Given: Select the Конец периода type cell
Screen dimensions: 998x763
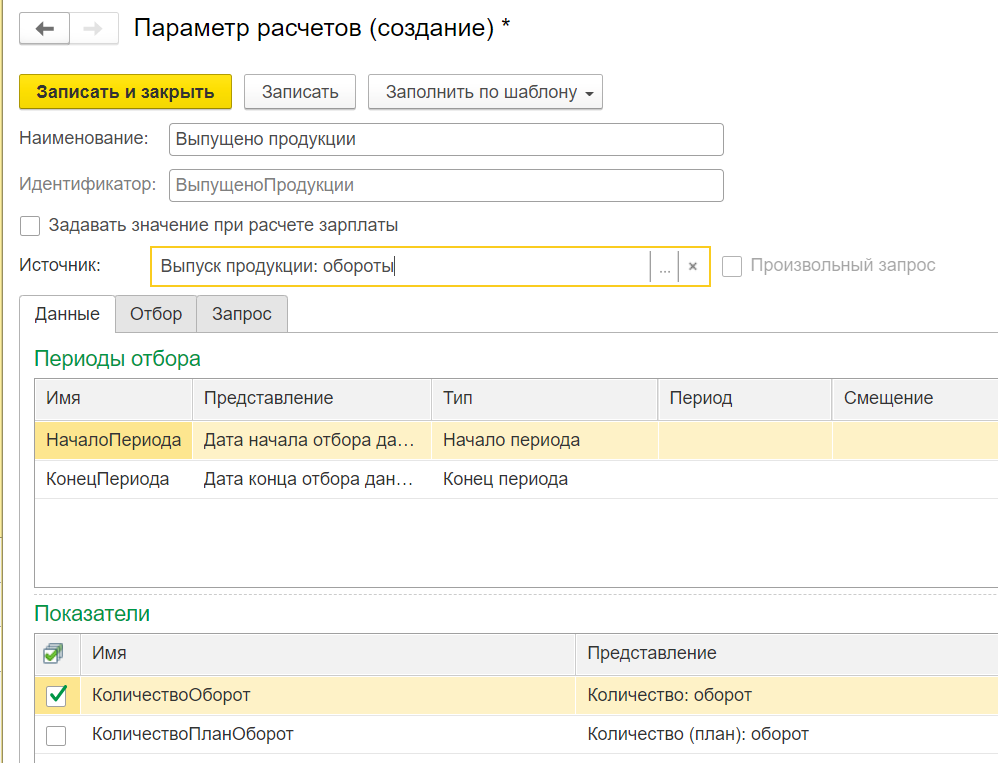Looking at the screenshot, I should point(545,479).
